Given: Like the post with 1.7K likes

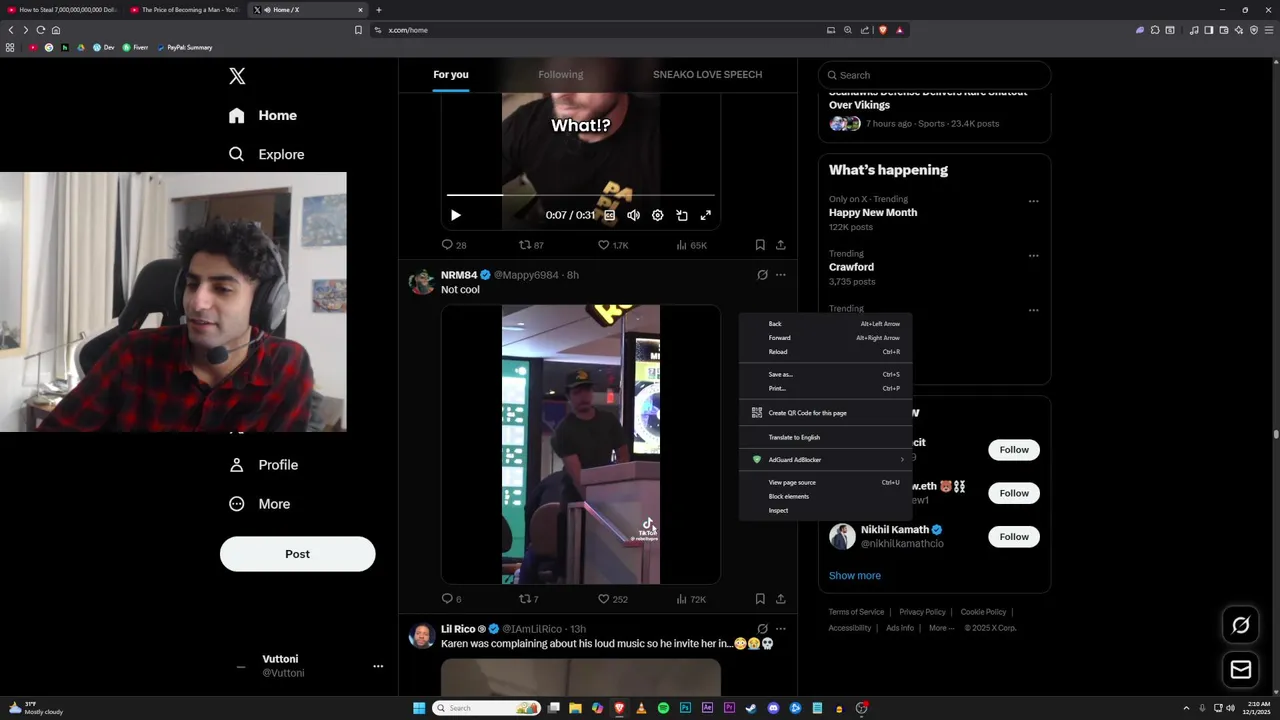Looking at the screenshot, I should coord(612,245).
